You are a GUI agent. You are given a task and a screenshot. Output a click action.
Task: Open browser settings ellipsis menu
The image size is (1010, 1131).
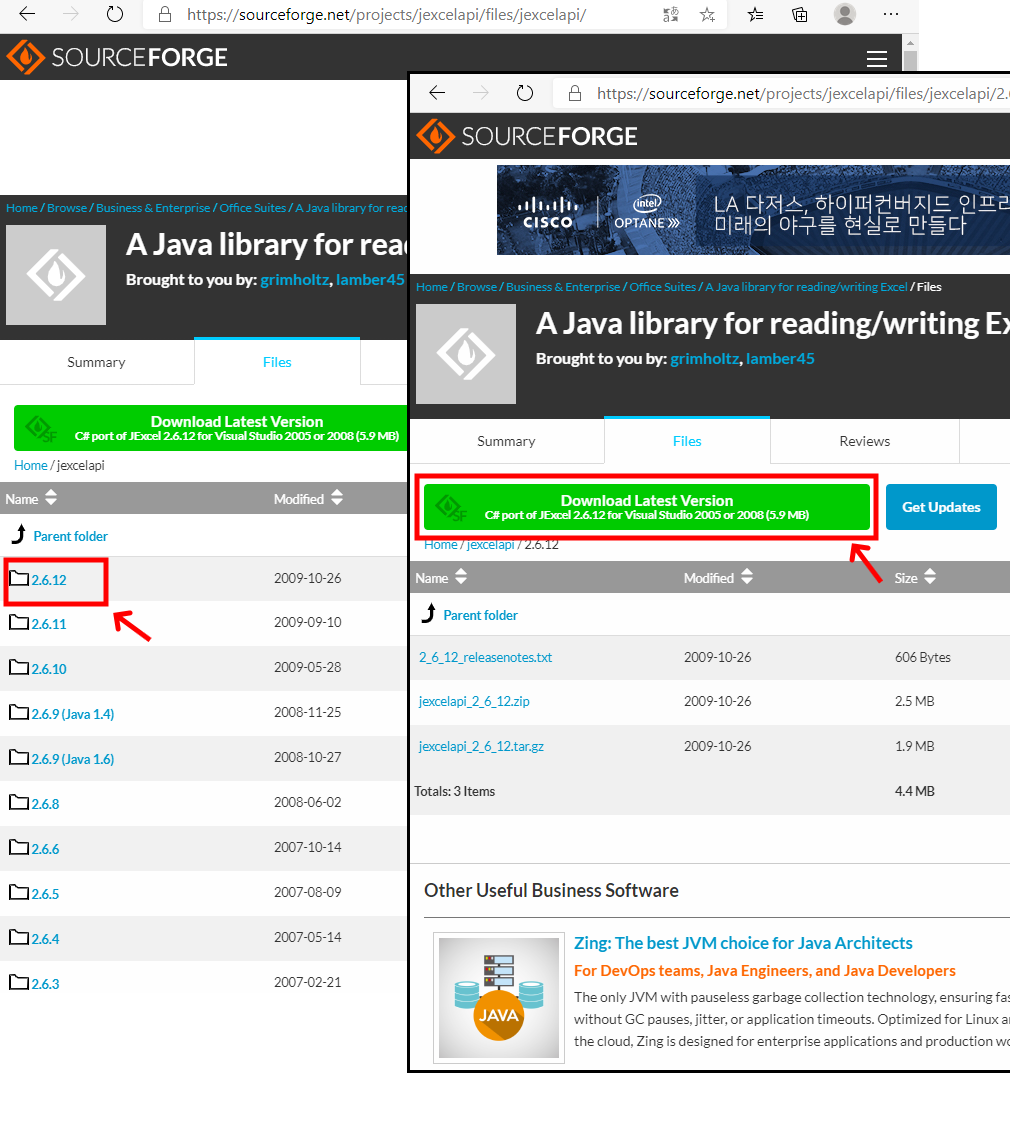click(x=891, y=14)
